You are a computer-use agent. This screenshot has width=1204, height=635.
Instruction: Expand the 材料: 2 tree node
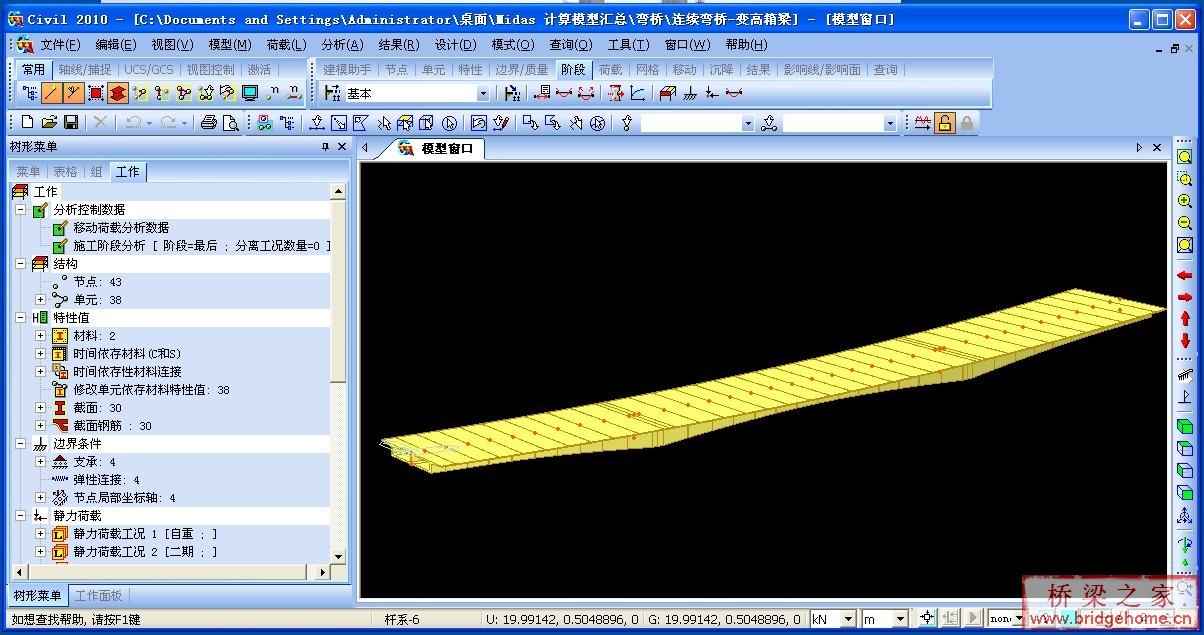coord(41,336)
